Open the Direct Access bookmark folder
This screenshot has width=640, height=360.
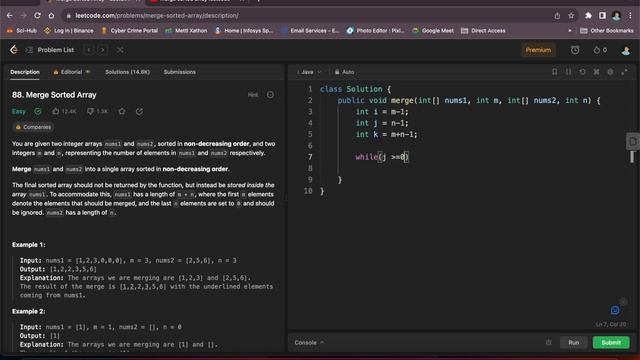click(483, 31)
